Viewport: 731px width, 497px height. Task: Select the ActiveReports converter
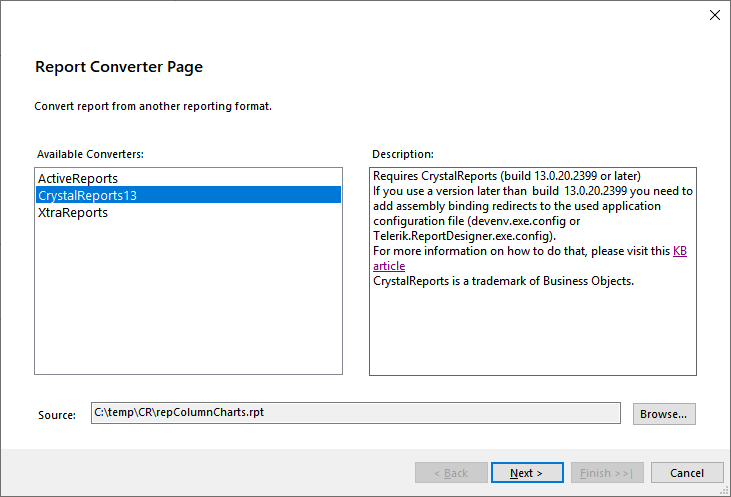pyautogui.click(x=188, y=179)
